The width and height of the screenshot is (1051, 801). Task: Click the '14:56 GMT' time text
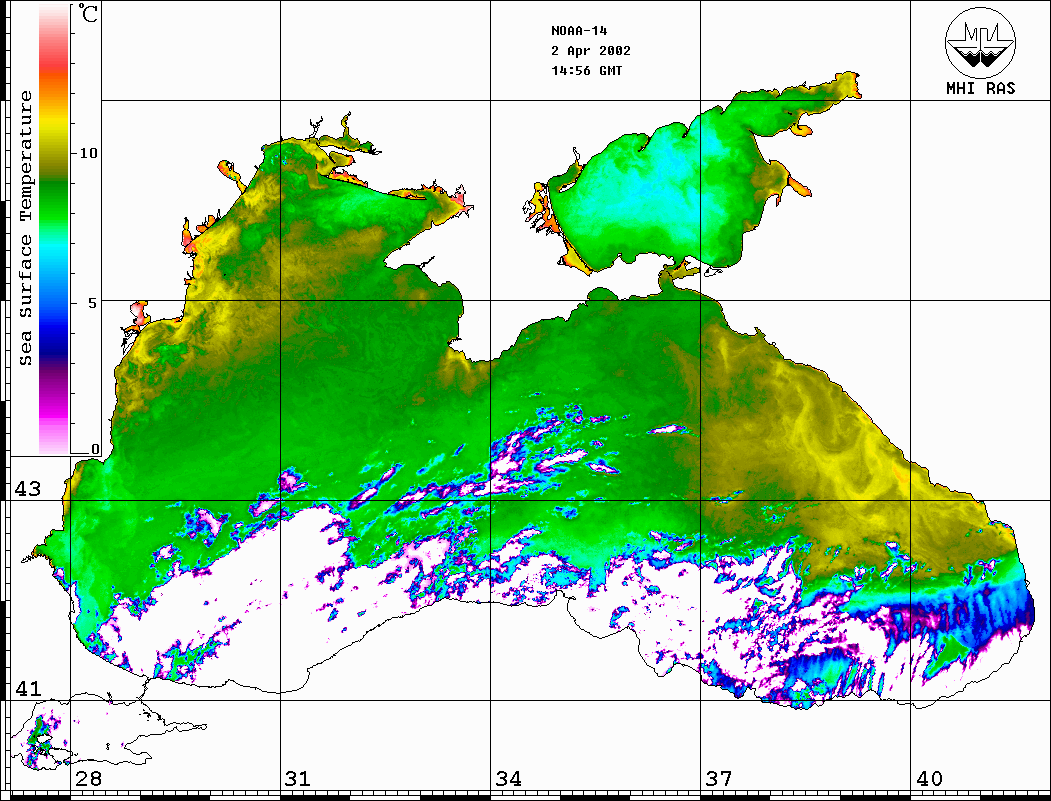pos(586,70)
